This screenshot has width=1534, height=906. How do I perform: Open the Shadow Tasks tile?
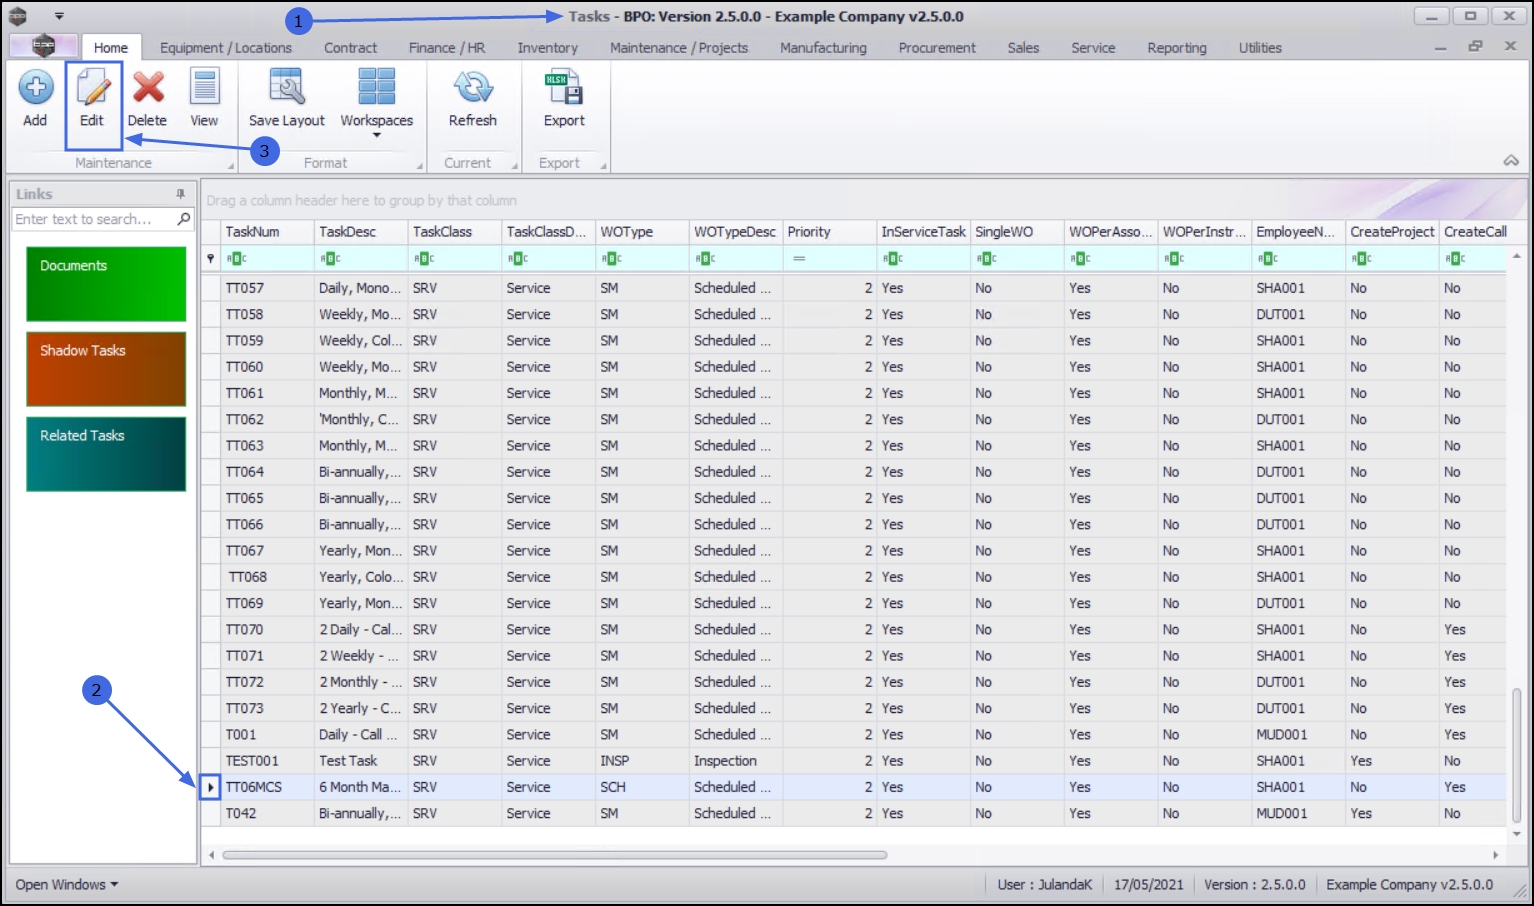(106, 369)
